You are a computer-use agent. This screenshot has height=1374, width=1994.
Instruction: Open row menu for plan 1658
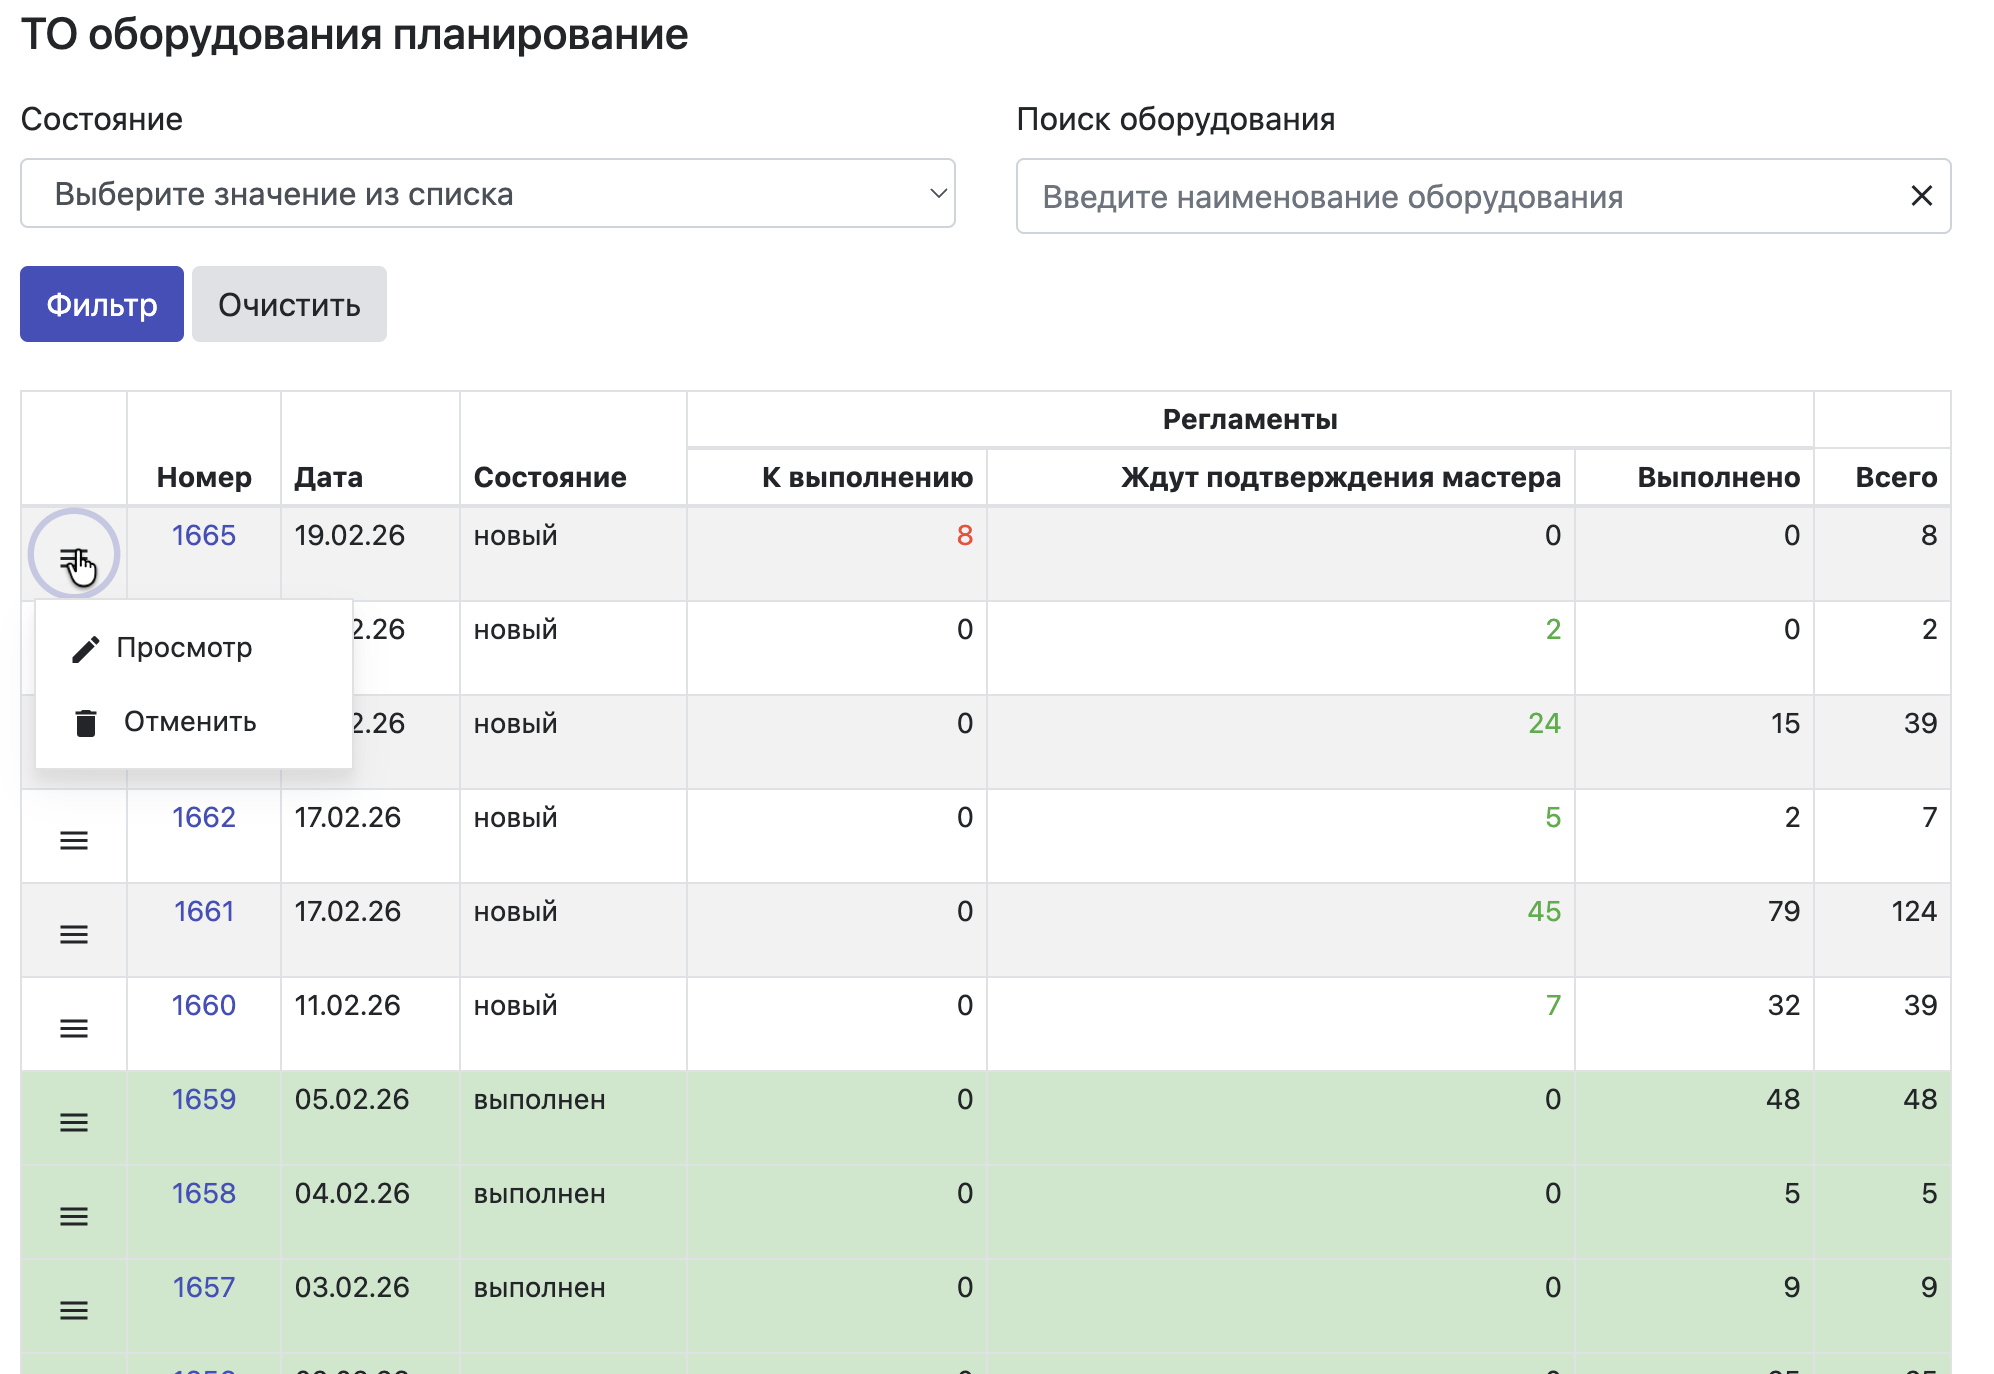[74, 1217]
